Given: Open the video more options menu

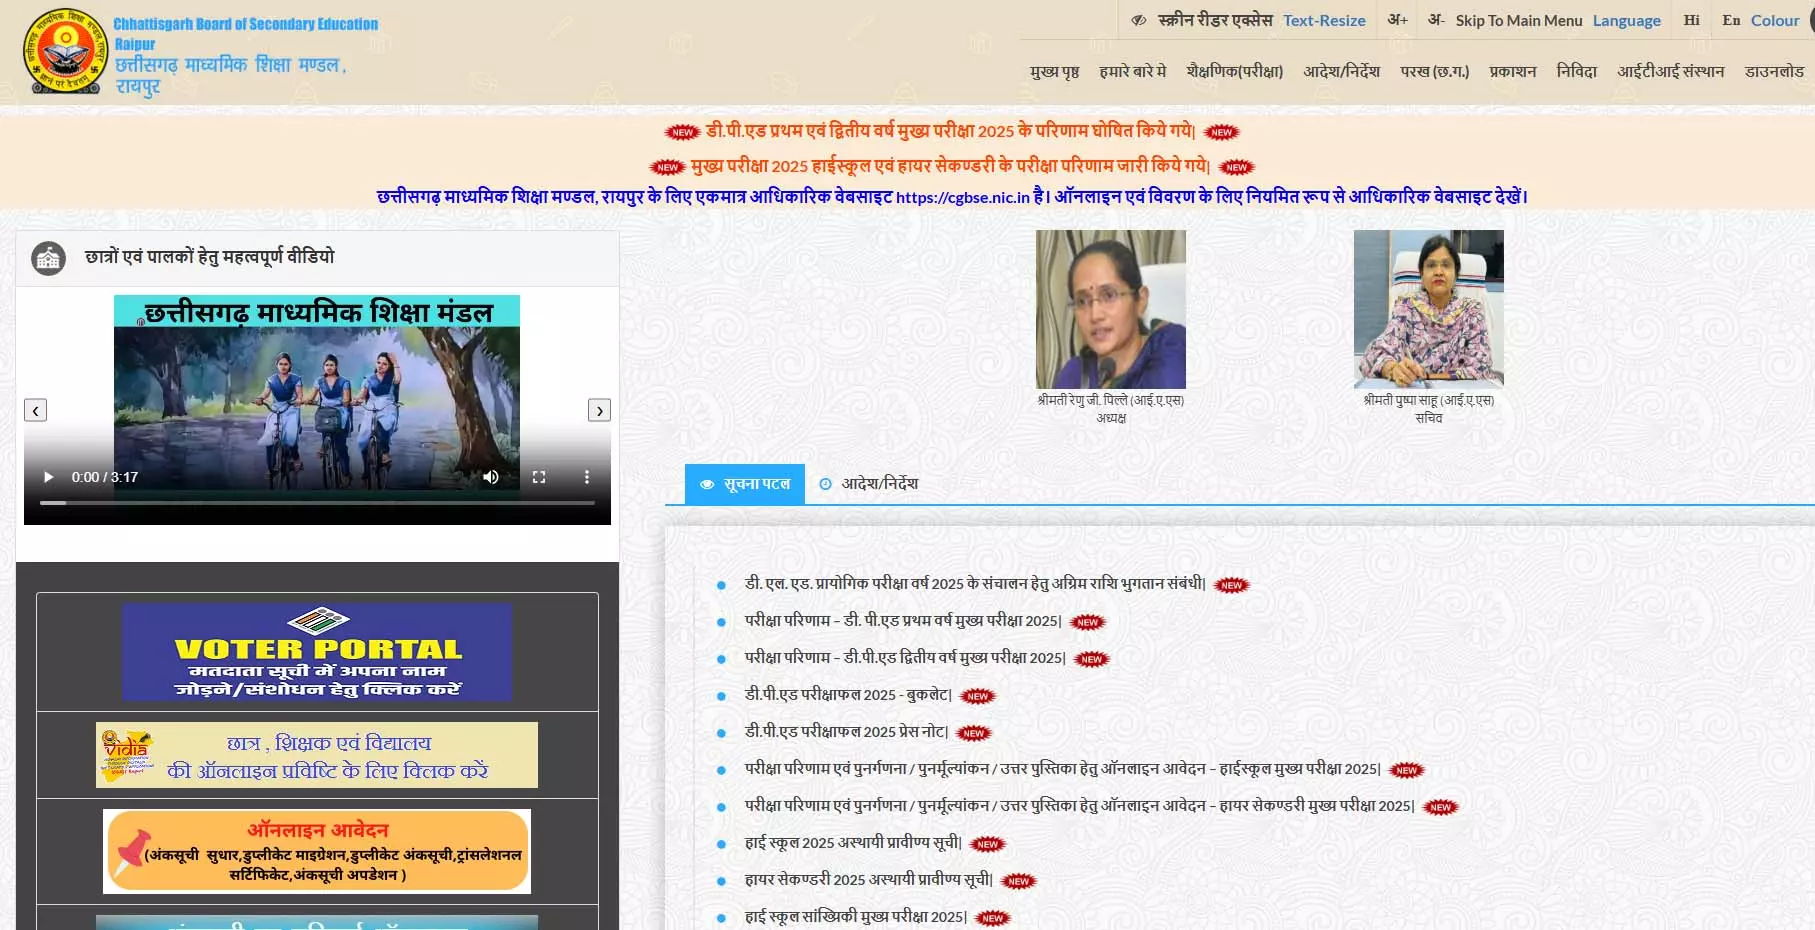Looking at the screenshot, I should pyautogui.click(x=587, y=477).
